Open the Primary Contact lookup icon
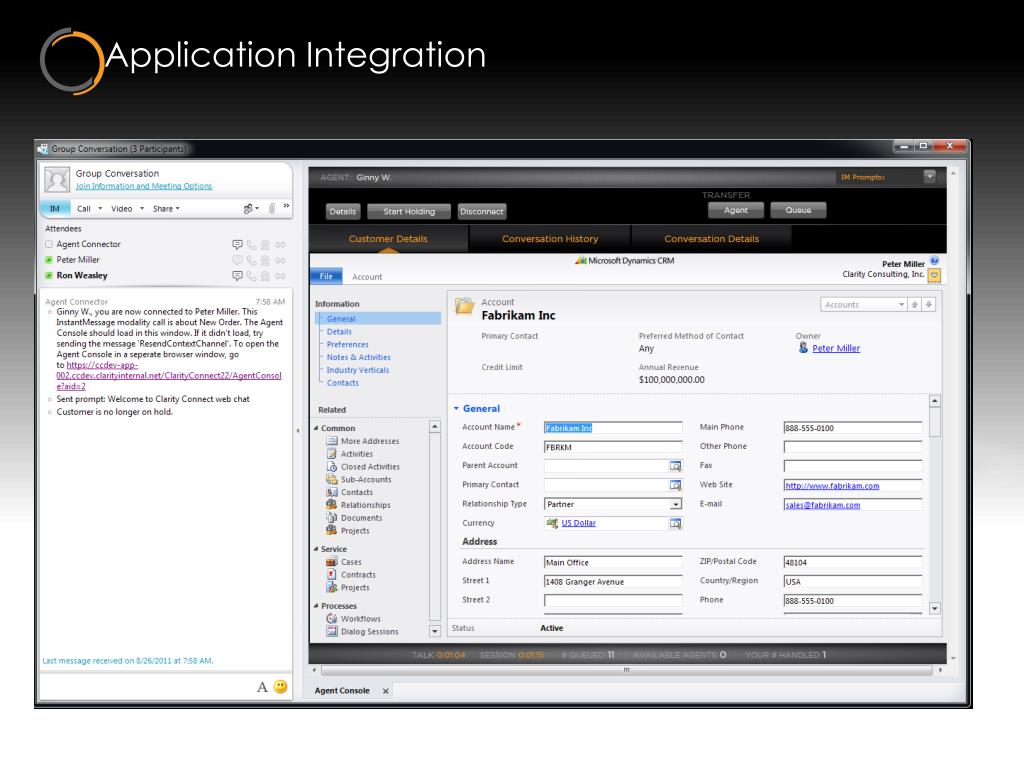Viewport: 1024px width, 768px height. [675, 485]
